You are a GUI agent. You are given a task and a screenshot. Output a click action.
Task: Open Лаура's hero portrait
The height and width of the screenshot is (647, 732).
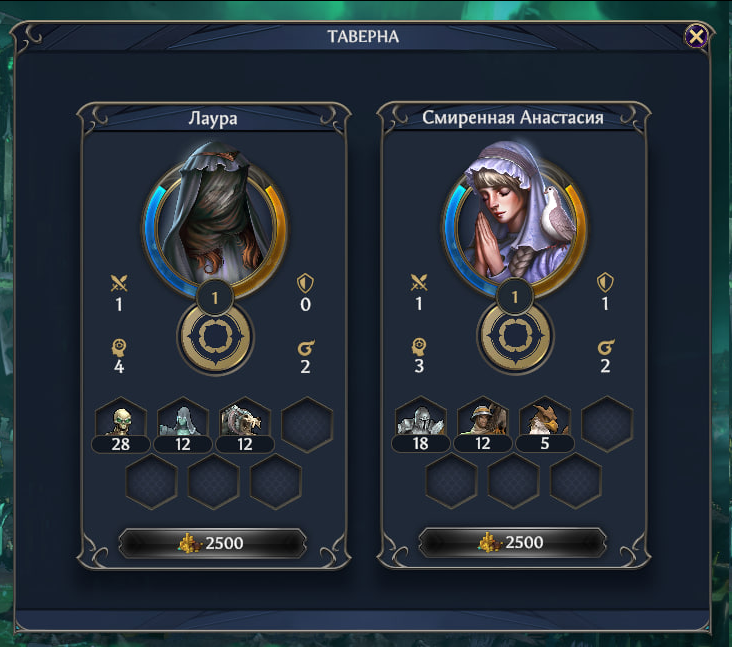pos(215,219)
